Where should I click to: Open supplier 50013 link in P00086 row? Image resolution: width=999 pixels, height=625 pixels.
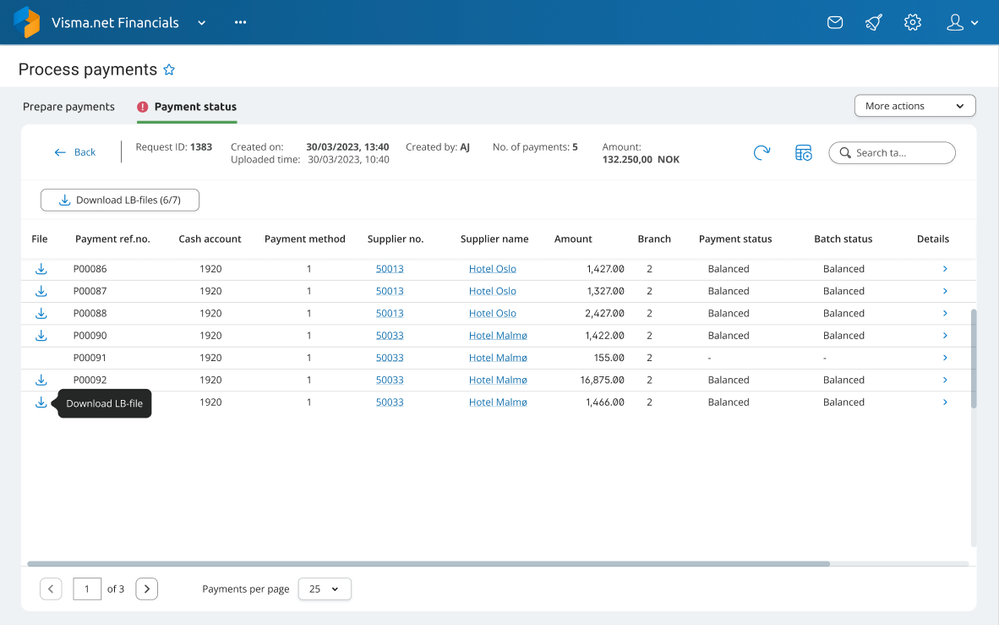[x=389, y=269]
